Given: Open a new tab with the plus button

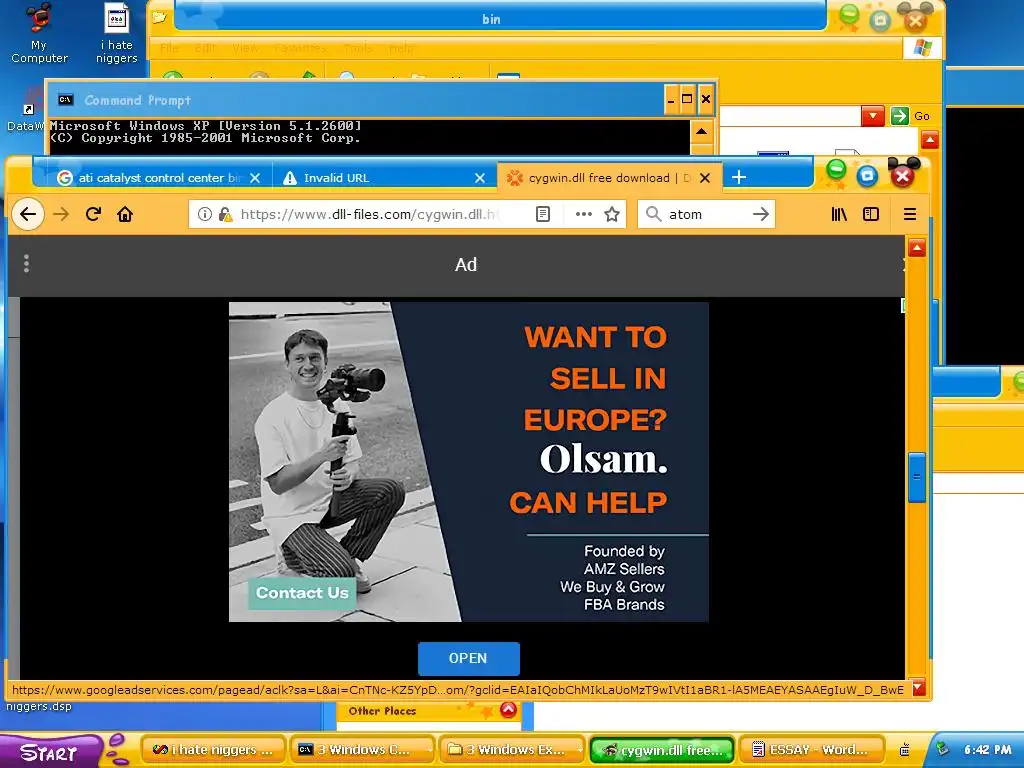Looking at the screenshot, I should pyautogui.click(x=739, y=177).
